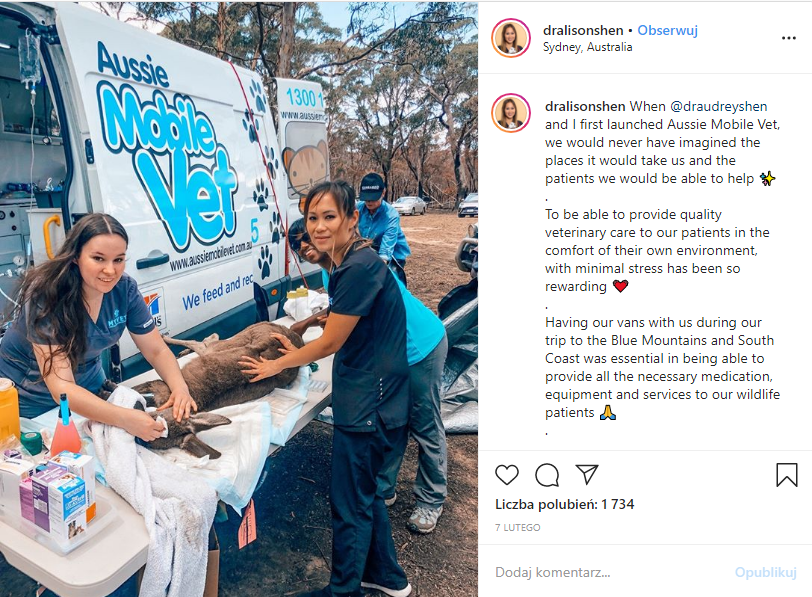Open Sydney, Australia location link
The height and width of the screenshot is (597, 812).
pyautogui.click(x=587, y=47)
